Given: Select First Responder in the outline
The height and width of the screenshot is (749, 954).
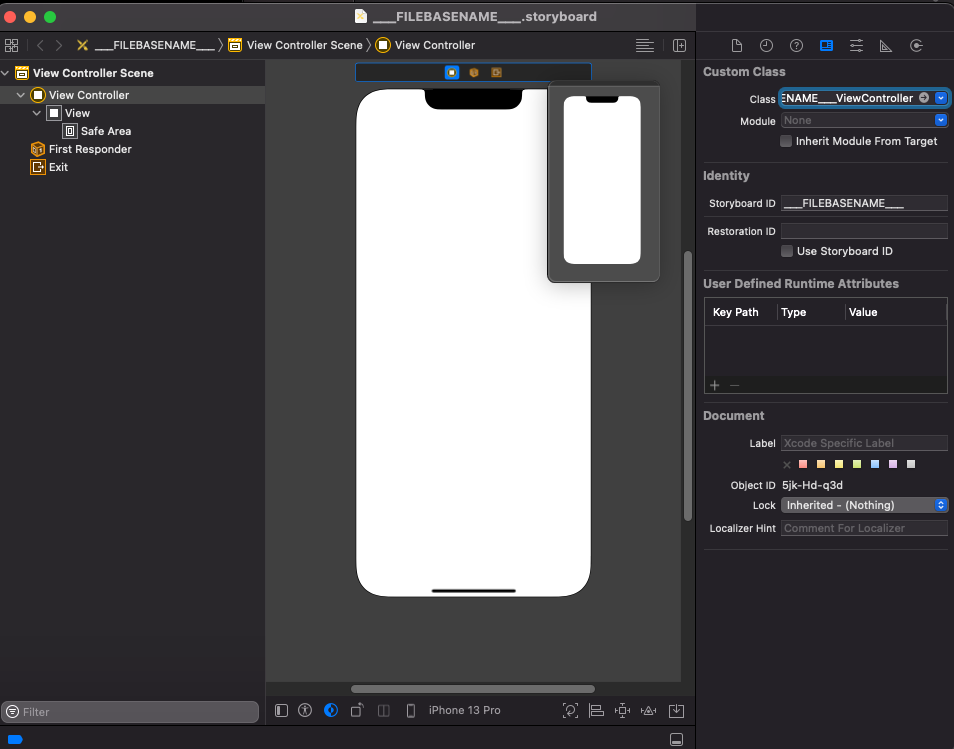Looking at the screenshot, I should (x=90, y=149).
